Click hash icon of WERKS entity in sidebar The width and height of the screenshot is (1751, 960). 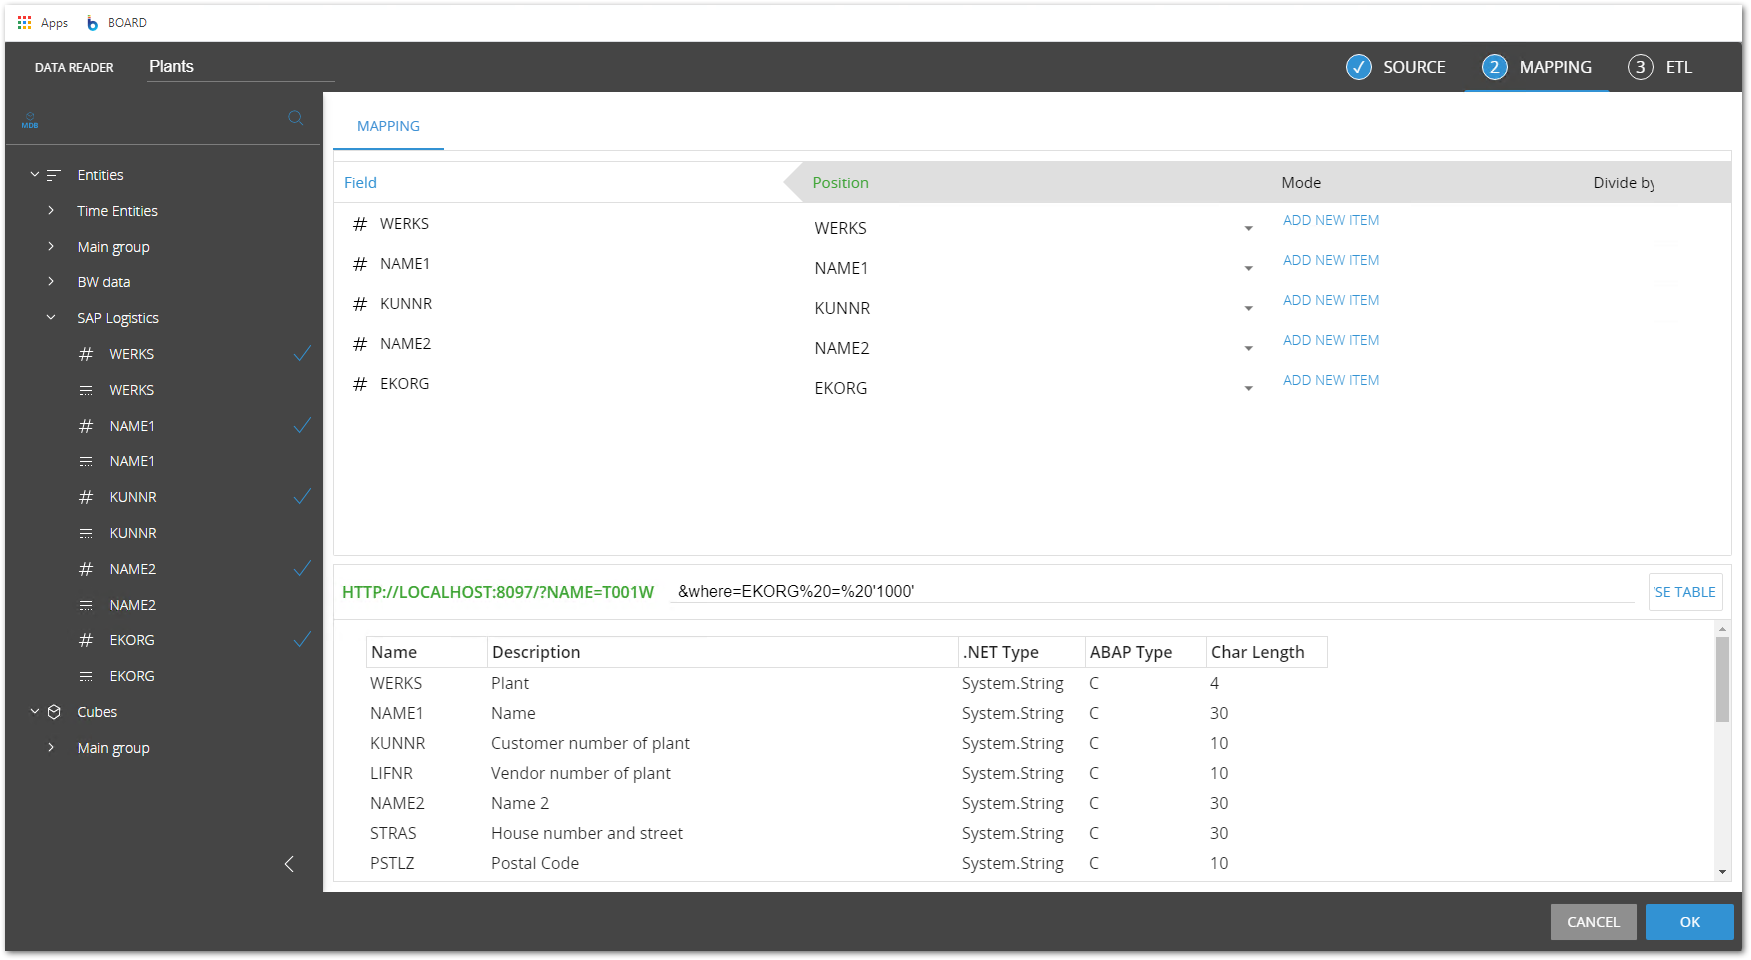click(x=86, y=354)
